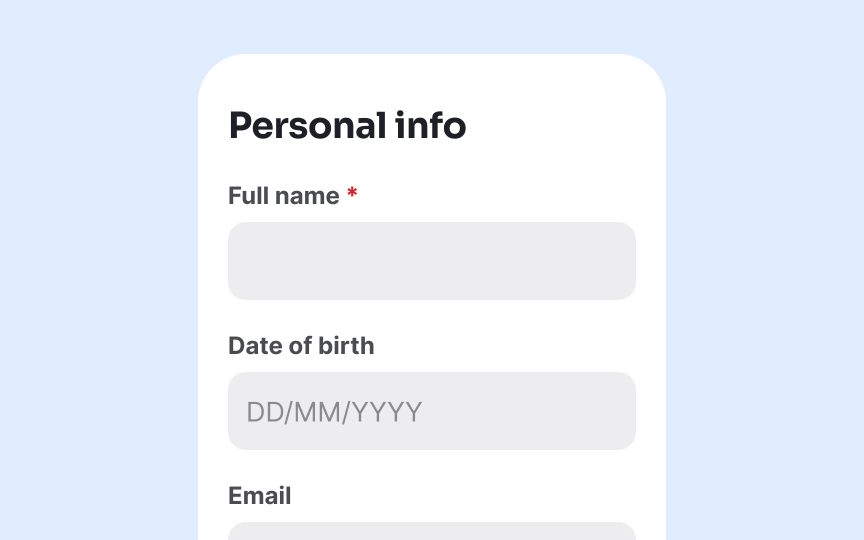Click the "Date of birth" label

[301, 346]
